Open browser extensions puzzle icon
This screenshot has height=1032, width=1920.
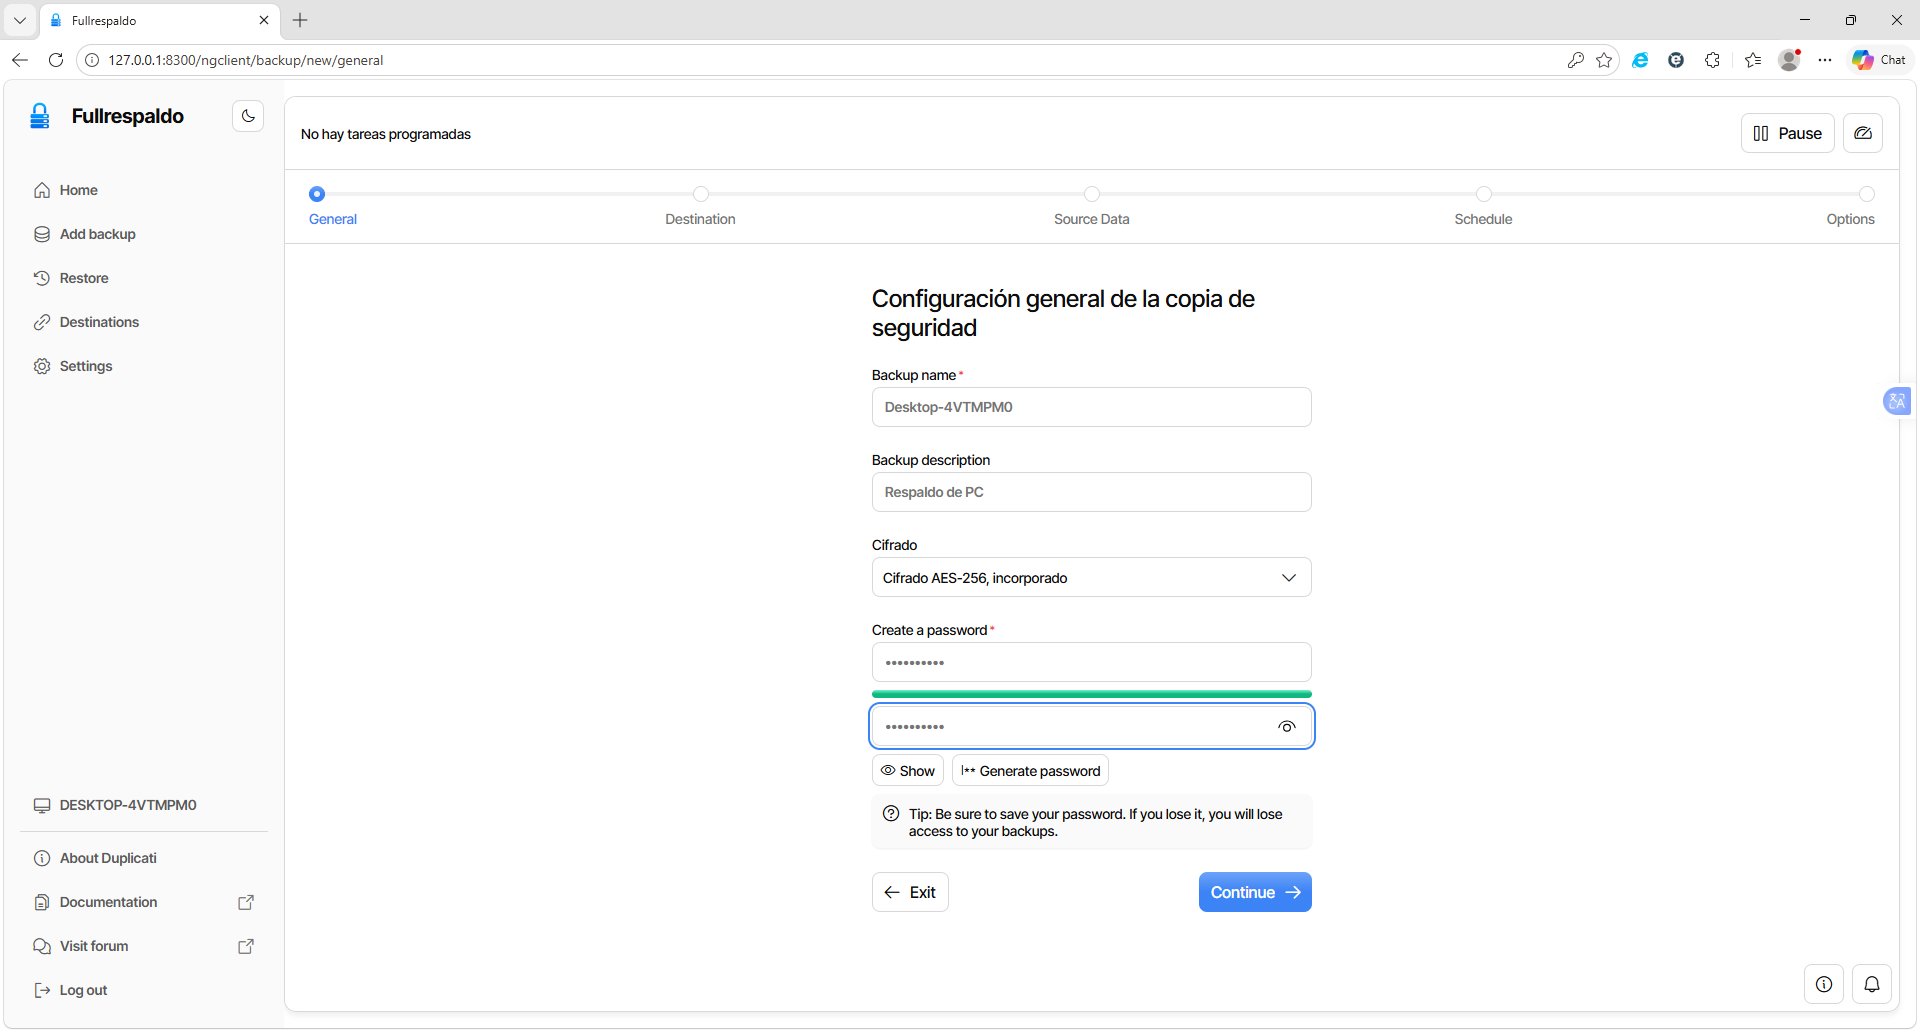point(1712,60)
